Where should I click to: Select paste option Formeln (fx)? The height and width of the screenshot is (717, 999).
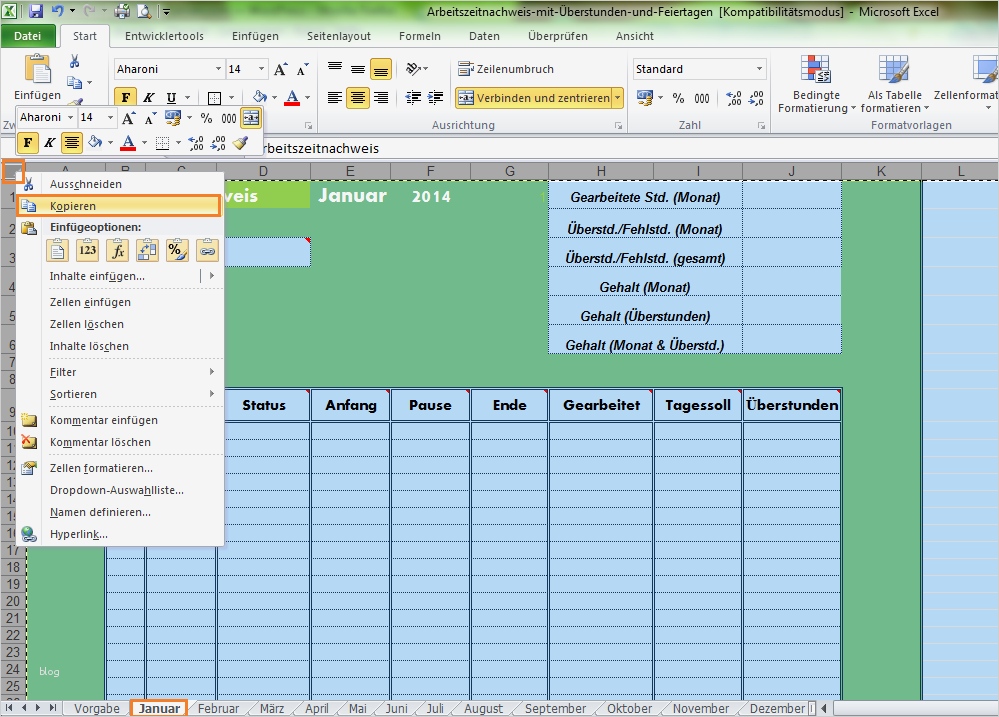pos(117,250)
